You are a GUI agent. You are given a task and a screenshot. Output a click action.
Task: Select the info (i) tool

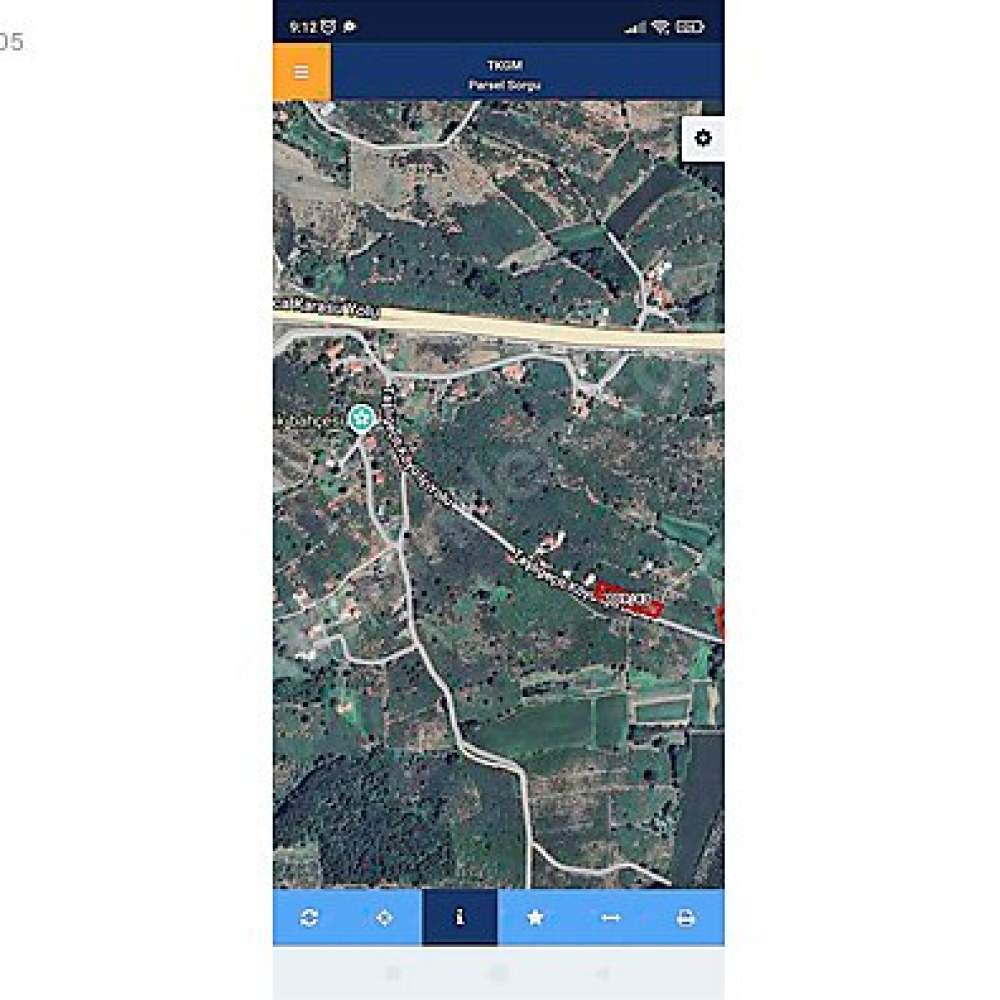pyautogui.click(x=460, y=917)
